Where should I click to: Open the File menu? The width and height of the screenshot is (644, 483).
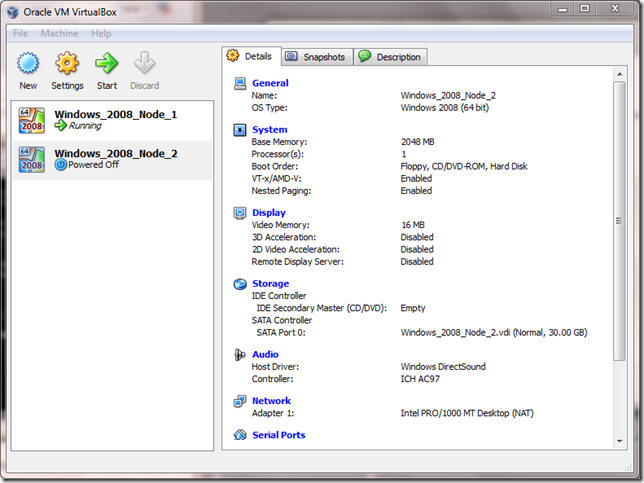(20, 33)
